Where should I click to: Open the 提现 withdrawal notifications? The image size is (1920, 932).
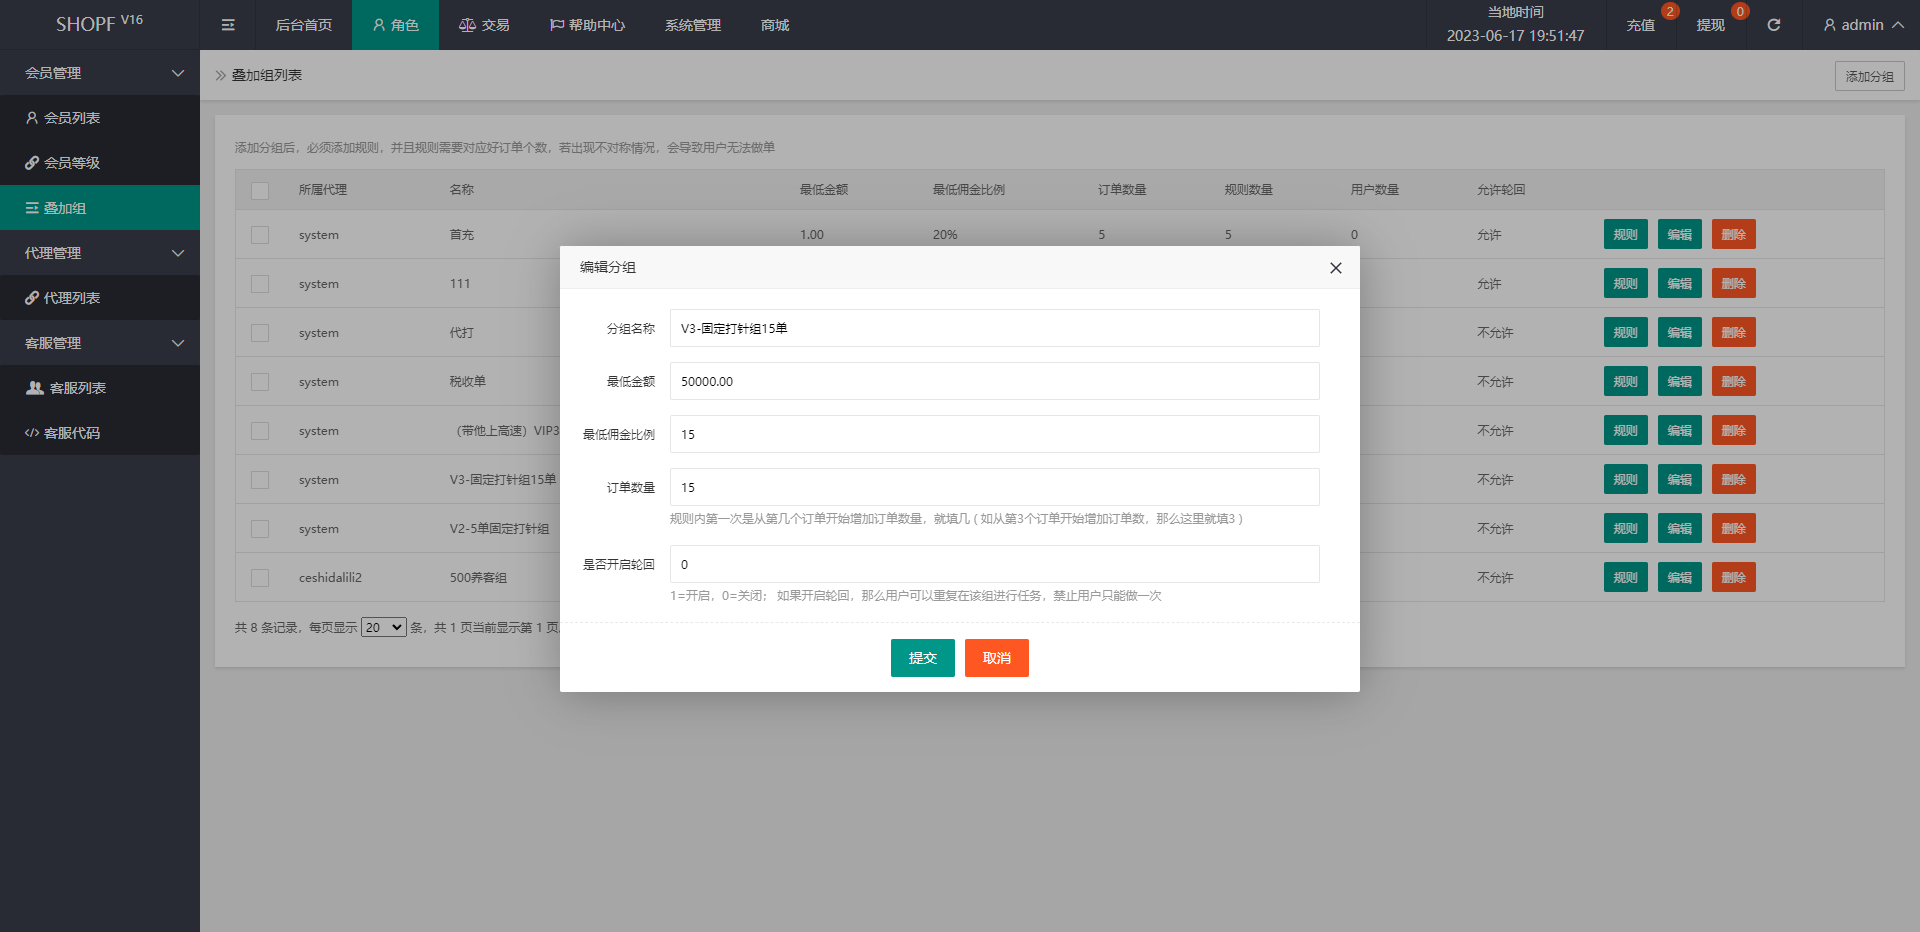pyautogui.click(x=1710, y=25)
